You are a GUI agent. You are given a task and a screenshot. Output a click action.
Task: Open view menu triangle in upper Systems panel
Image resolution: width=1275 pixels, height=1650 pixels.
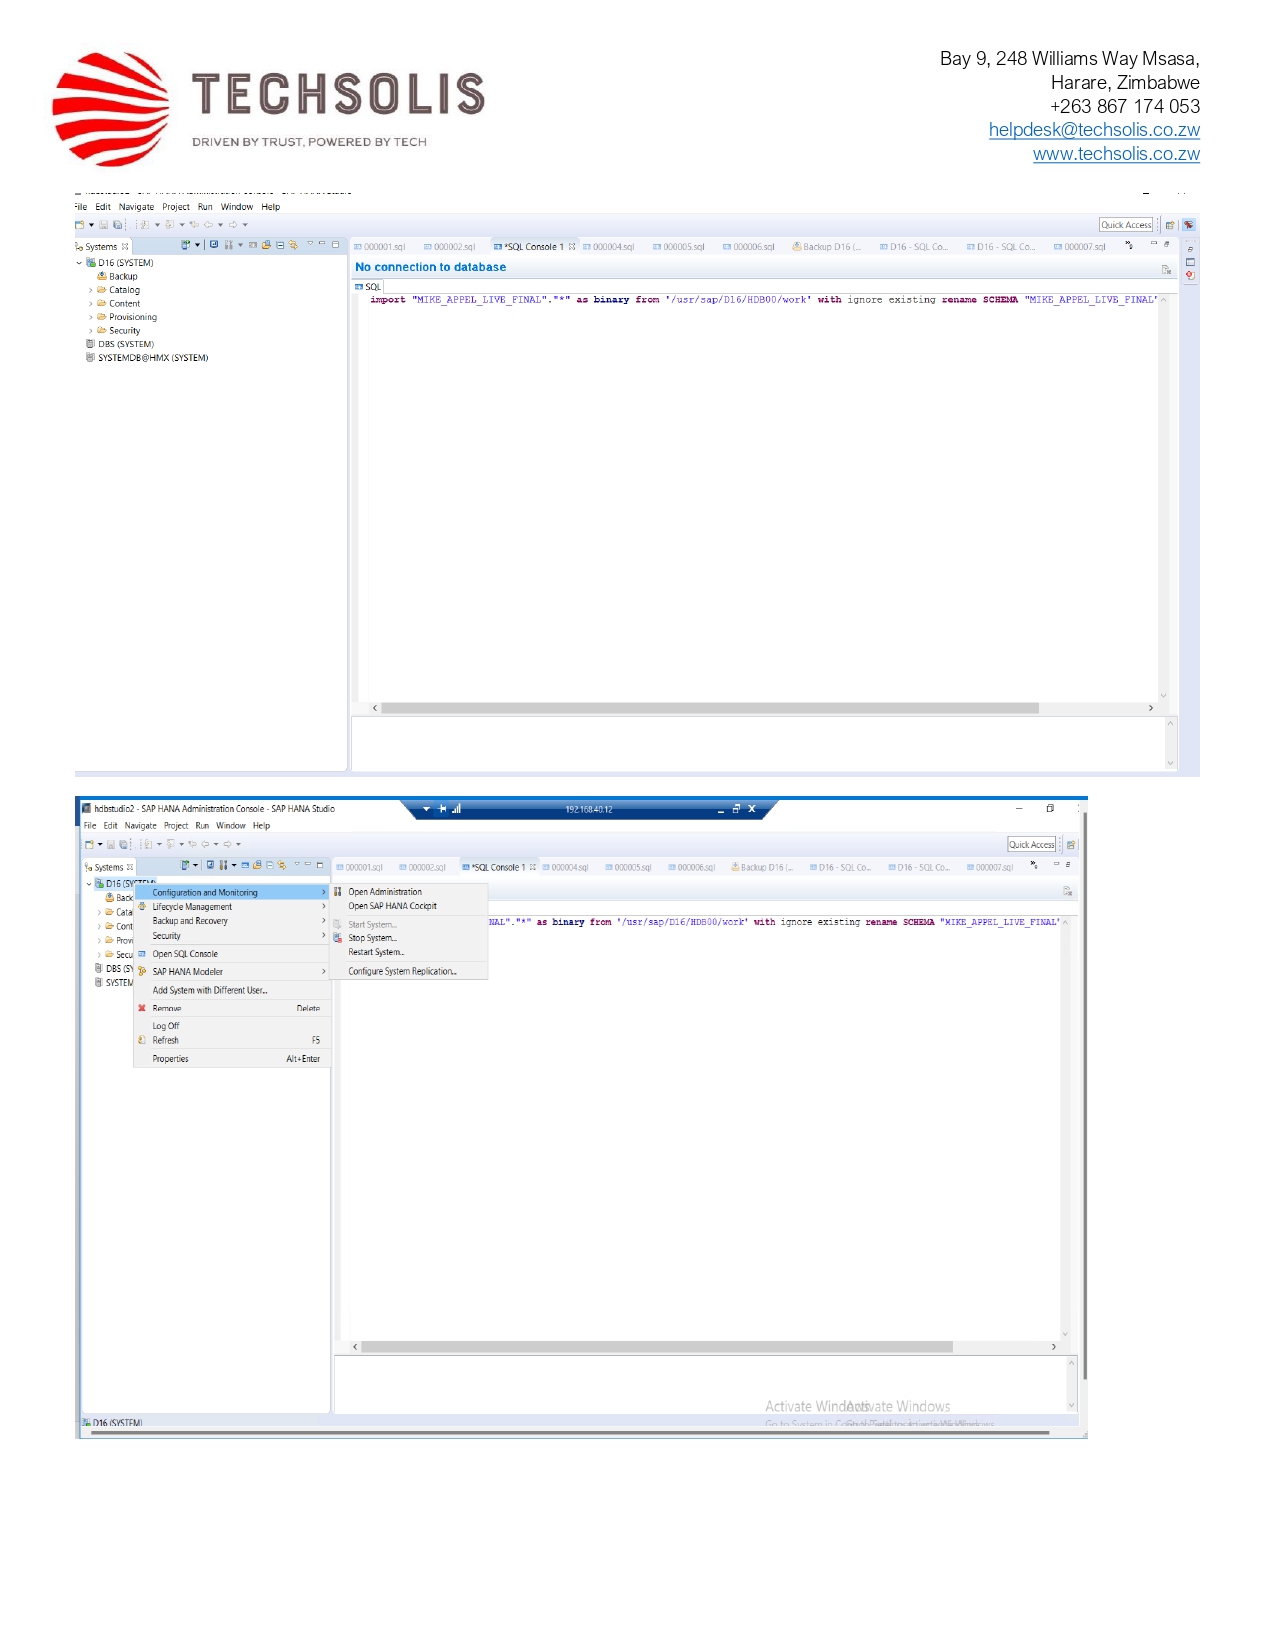310,243
